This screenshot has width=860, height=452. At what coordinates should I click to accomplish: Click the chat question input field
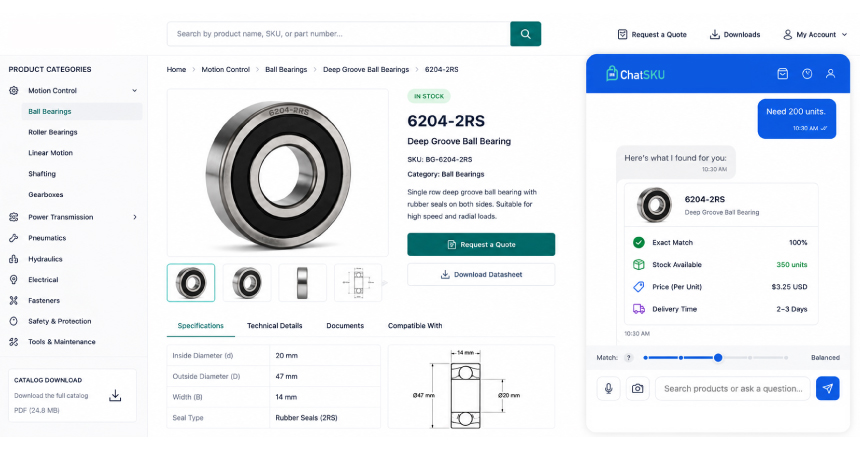click(x=733, y=388)
